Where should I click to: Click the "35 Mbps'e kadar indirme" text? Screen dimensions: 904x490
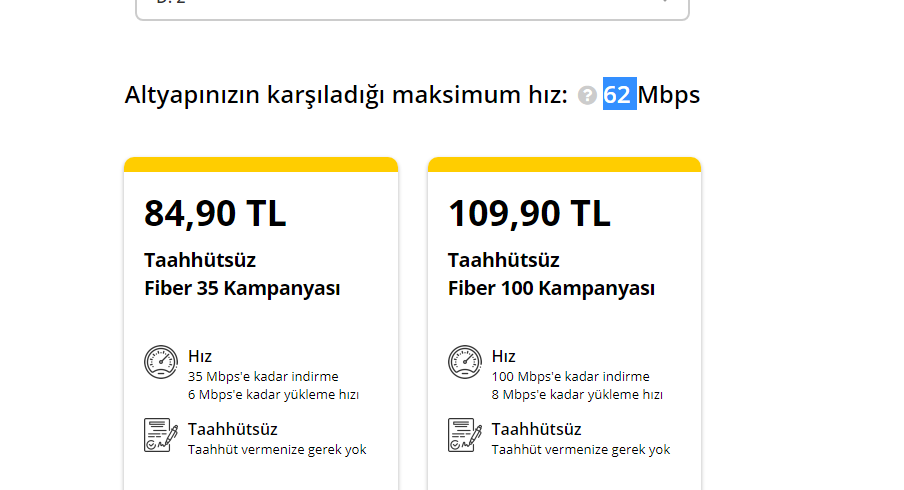(263, 377)
